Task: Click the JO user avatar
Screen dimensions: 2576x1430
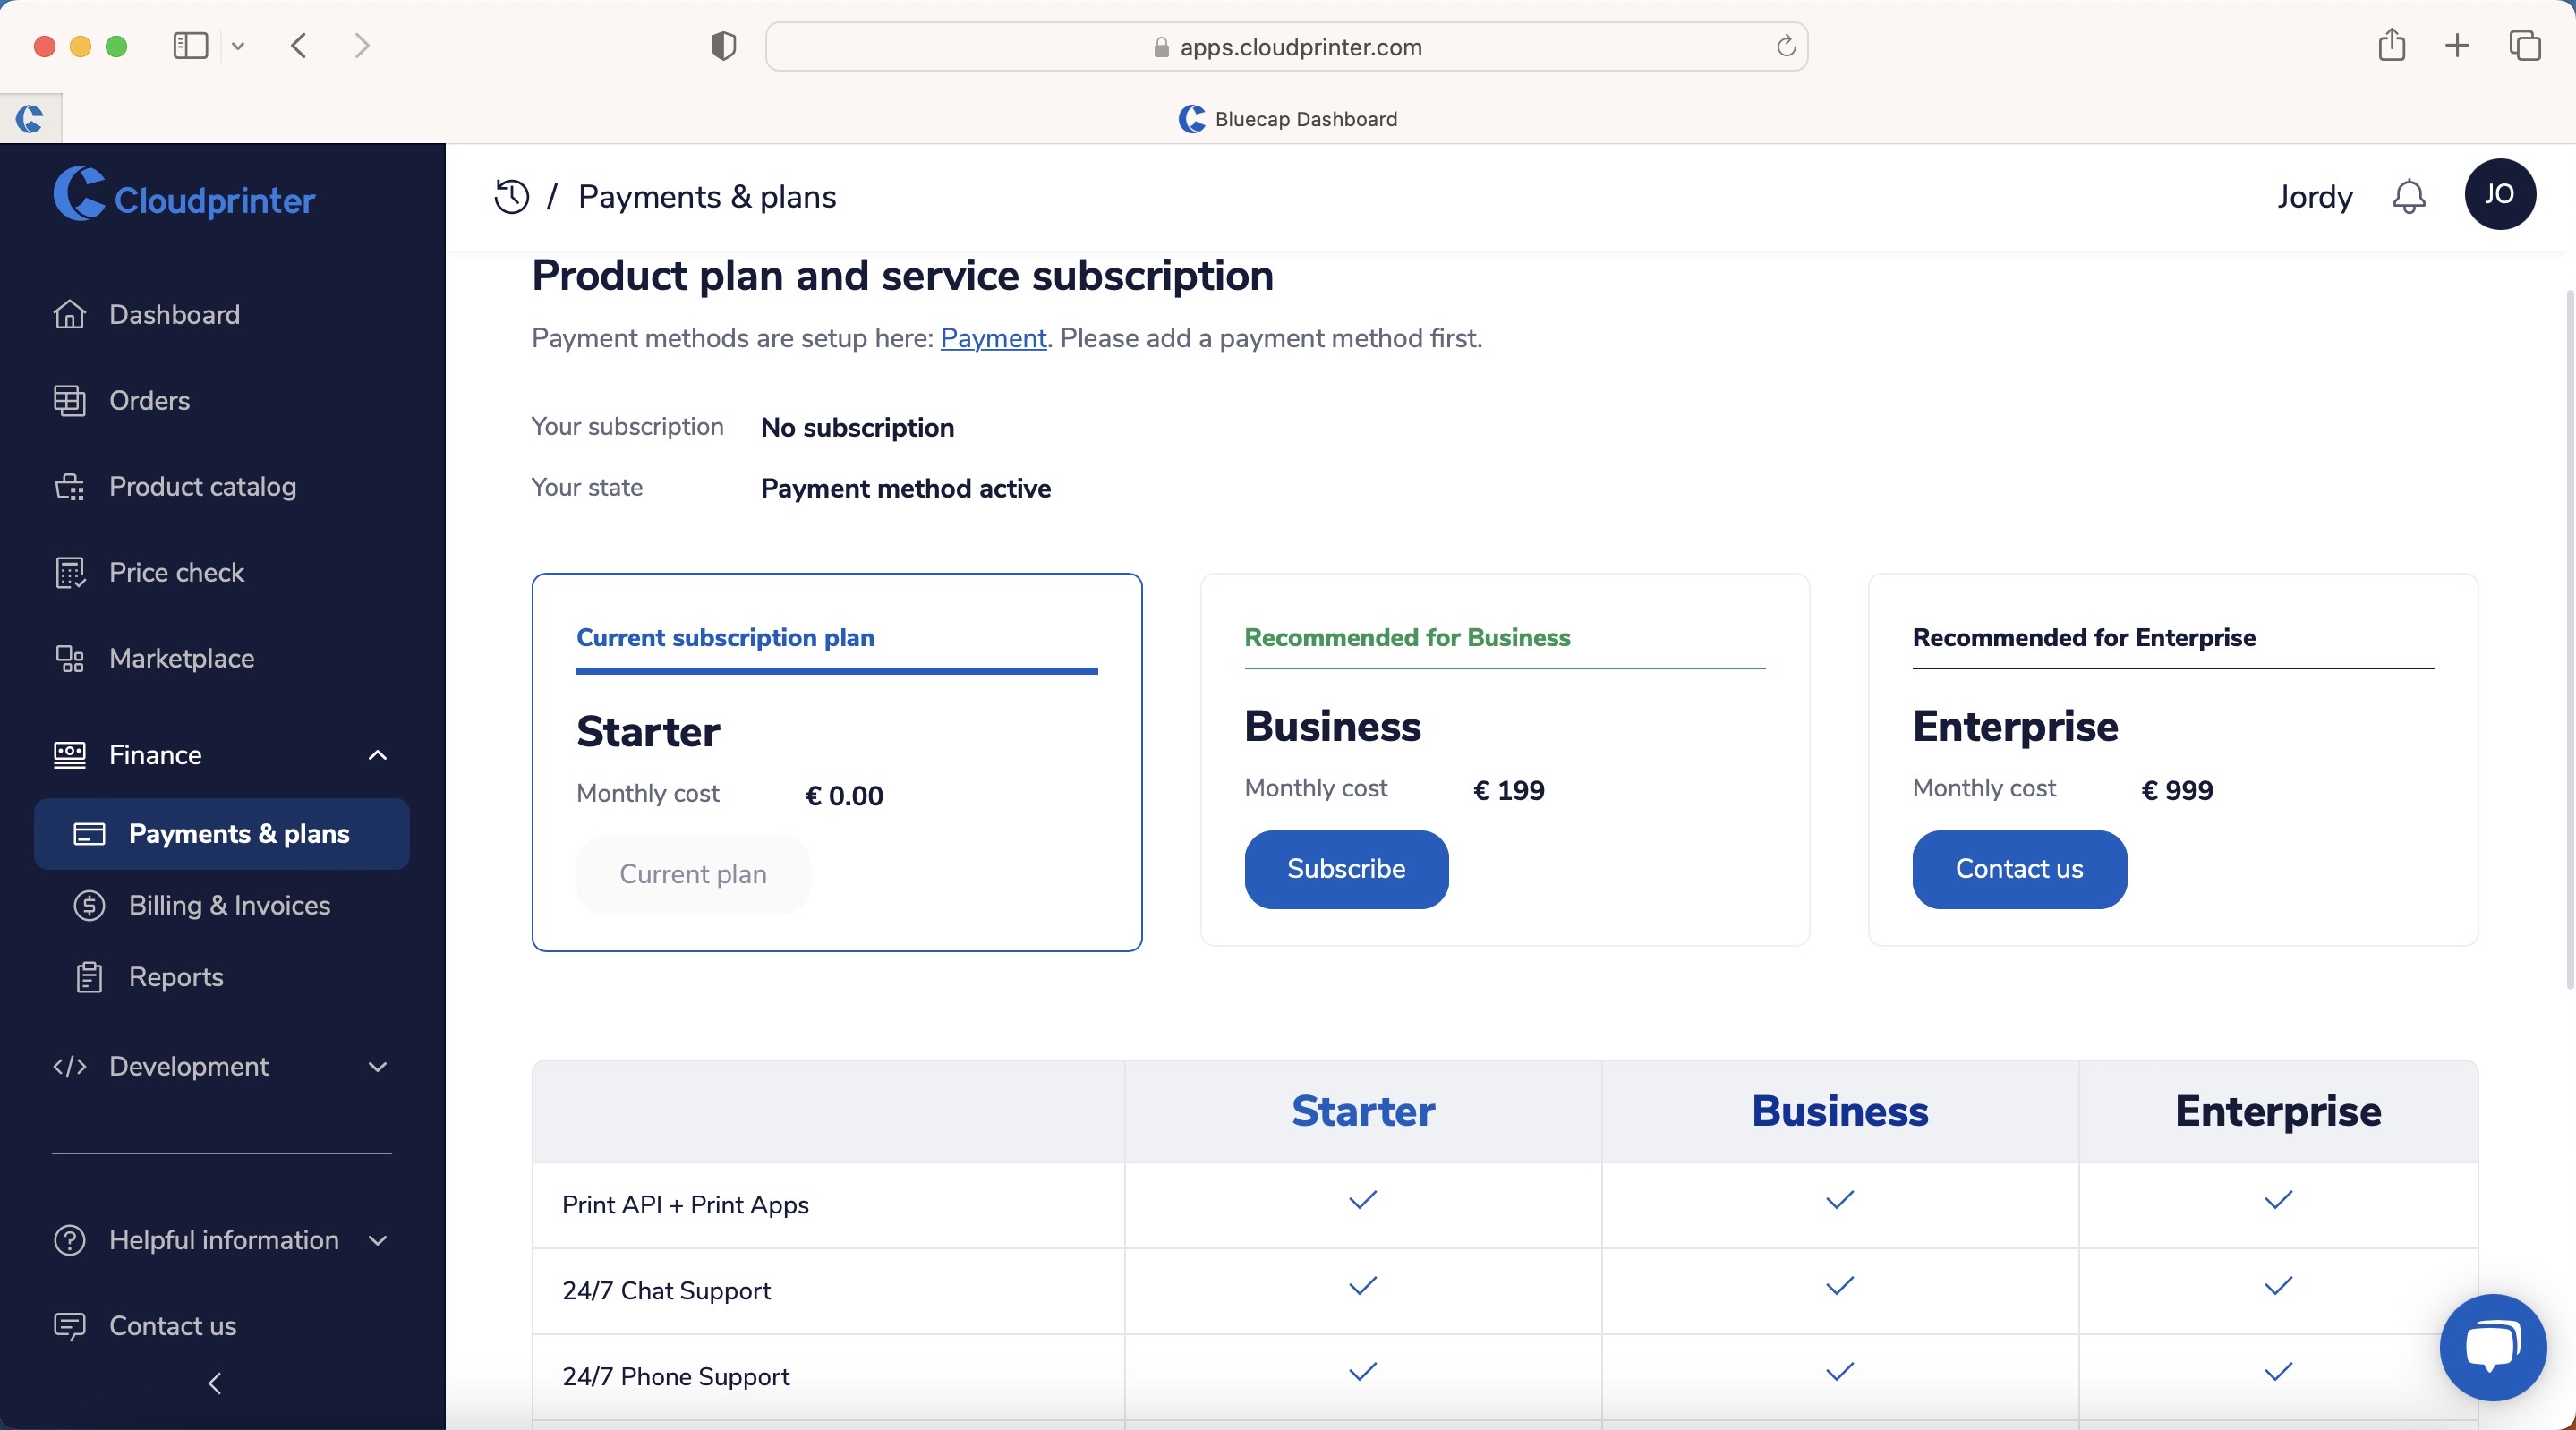Action: pyautogui.click(x=2499, y=194)
